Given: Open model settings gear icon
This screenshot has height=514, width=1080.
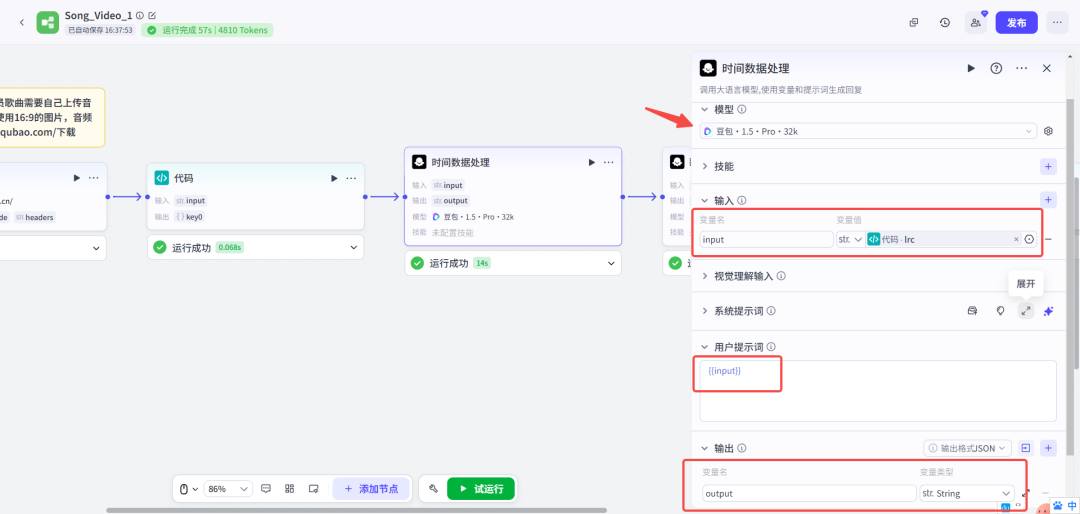Looking at the screenshot, I should (x=1048, y=131).
